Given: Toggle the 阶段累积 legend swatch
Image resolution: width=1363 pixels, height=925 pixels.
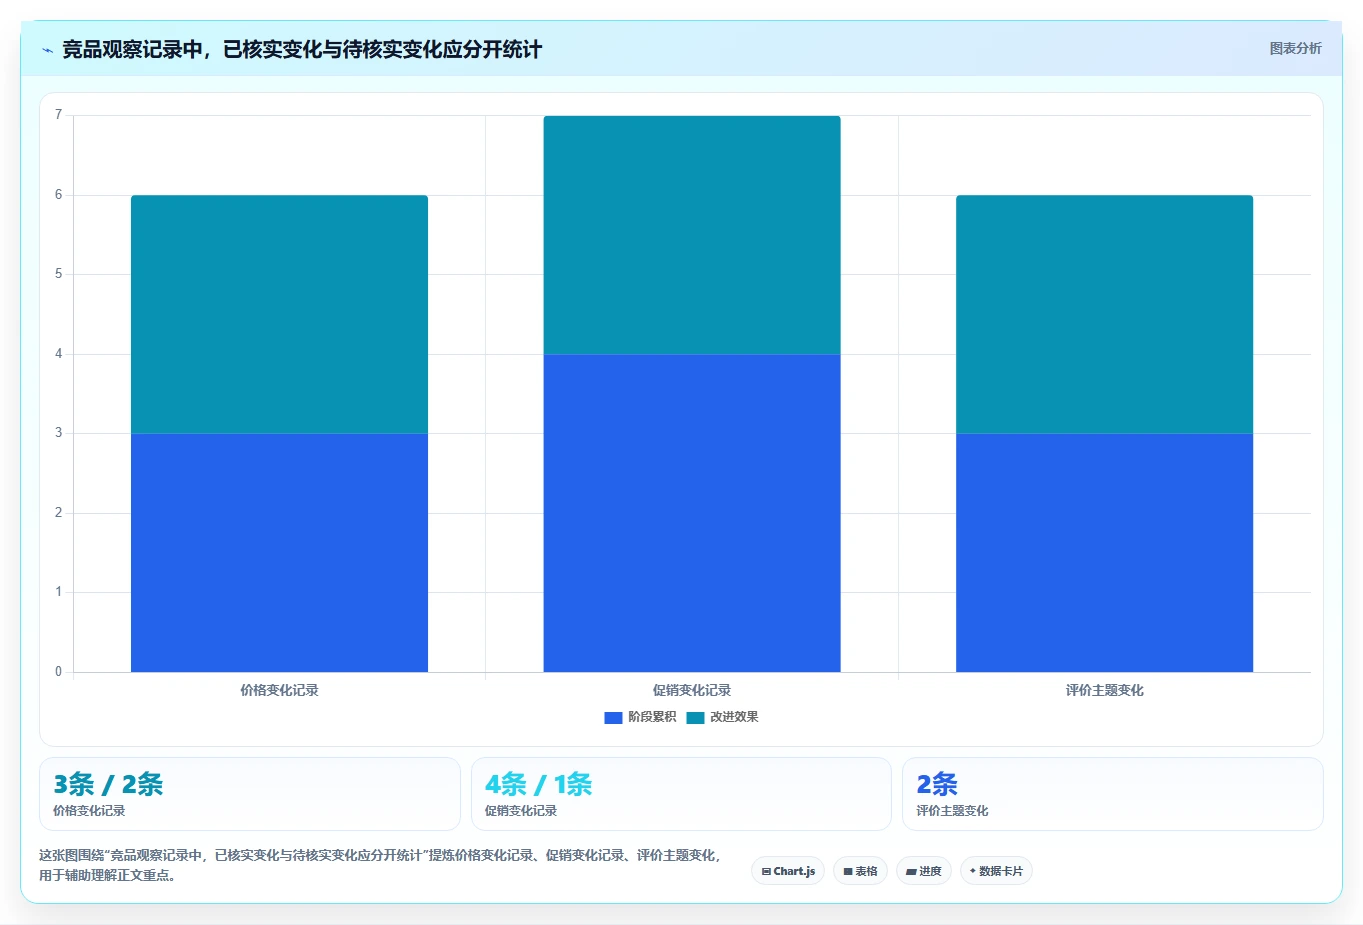Looking at the screenshot, I should coord(613,717).
